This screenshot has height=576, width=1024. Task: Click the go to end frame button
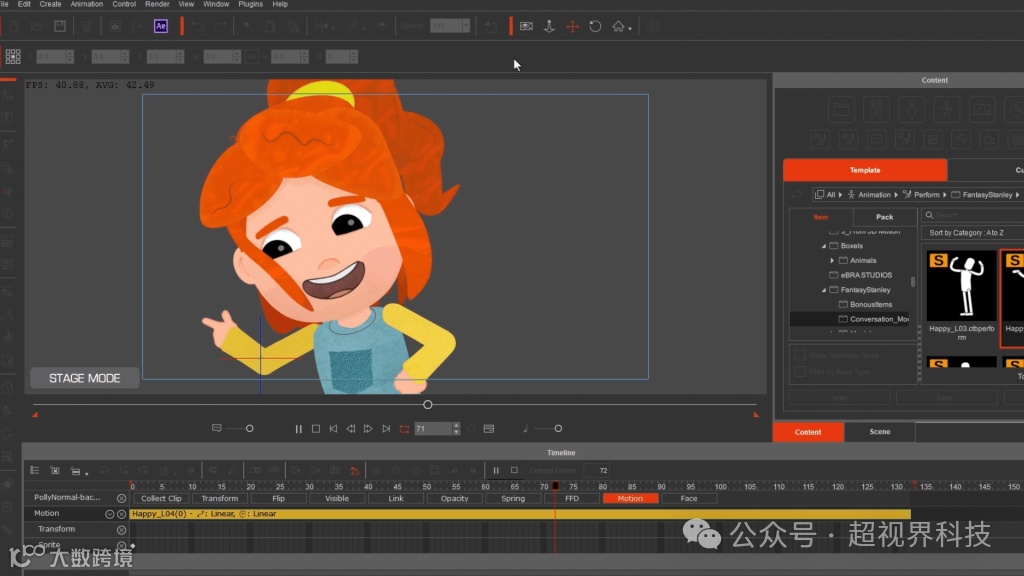coord(386,429)
